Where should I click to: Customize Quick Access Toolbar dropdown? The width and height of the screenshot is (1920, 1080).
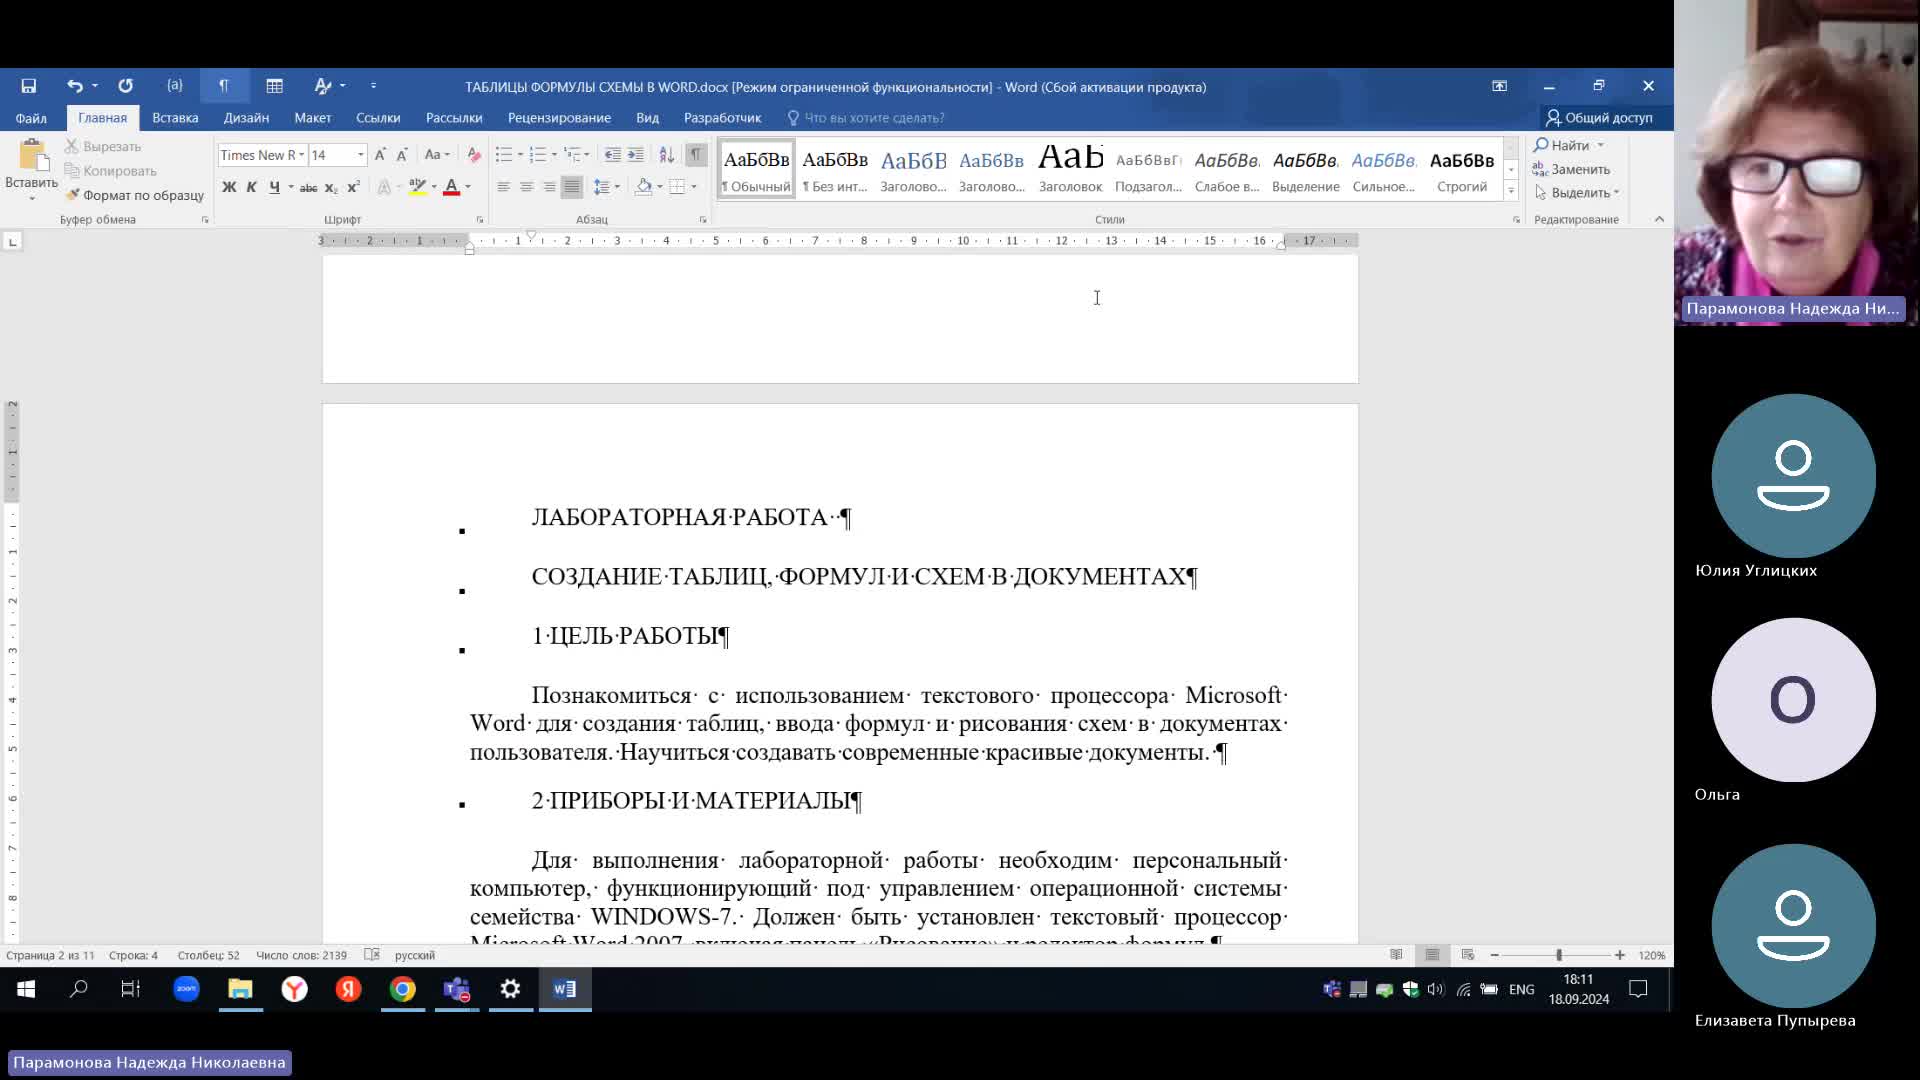tap(373, 86)
